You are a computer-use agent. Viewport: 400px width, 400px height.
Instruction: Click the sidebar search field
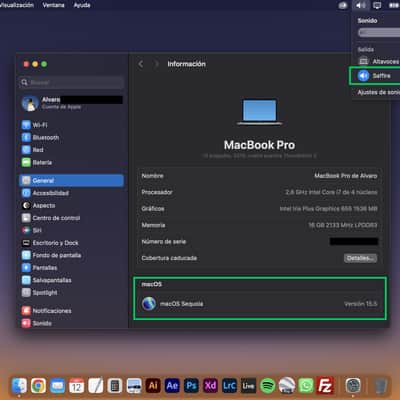(72, 82)
